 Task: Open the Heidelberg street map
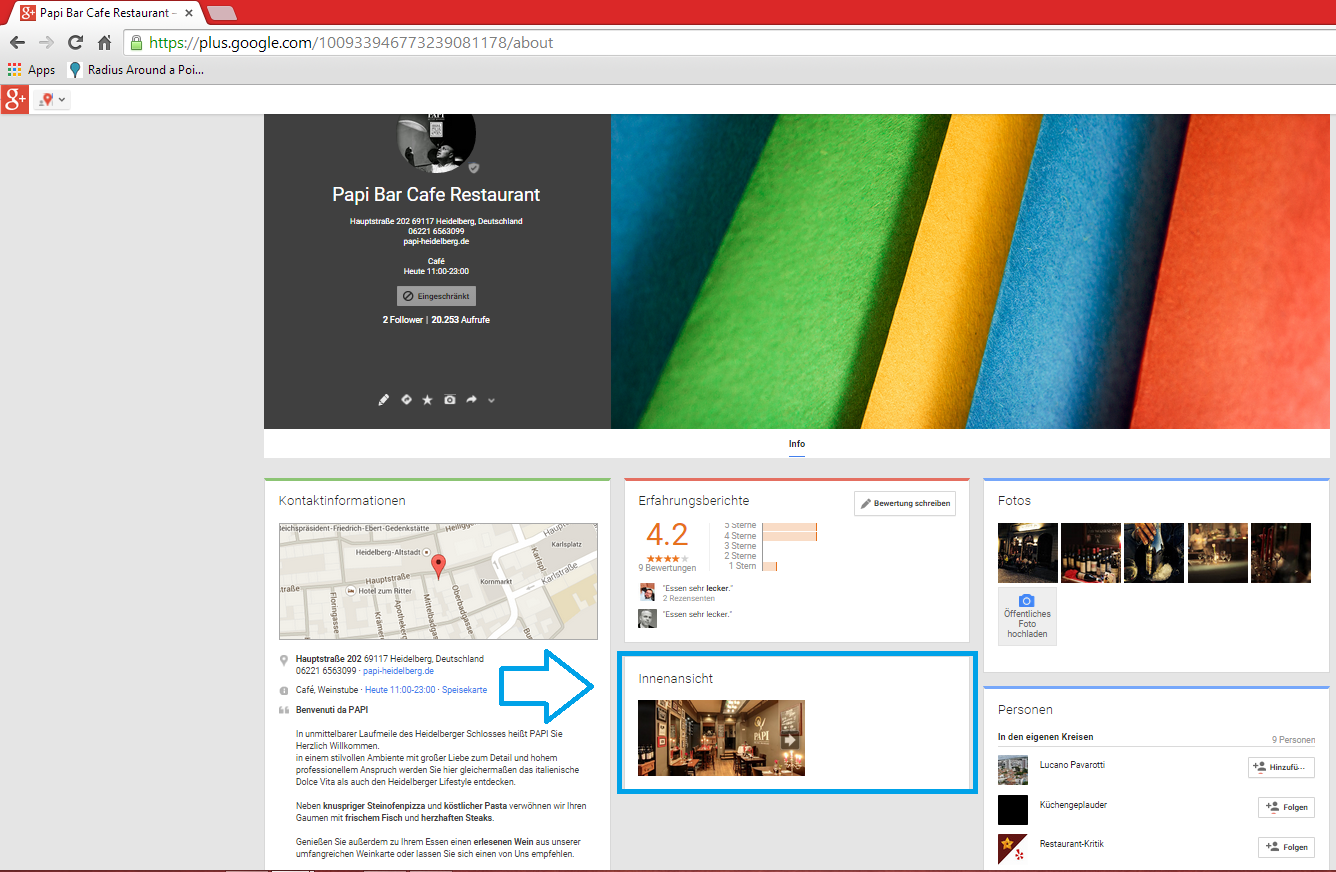point(438,581)
